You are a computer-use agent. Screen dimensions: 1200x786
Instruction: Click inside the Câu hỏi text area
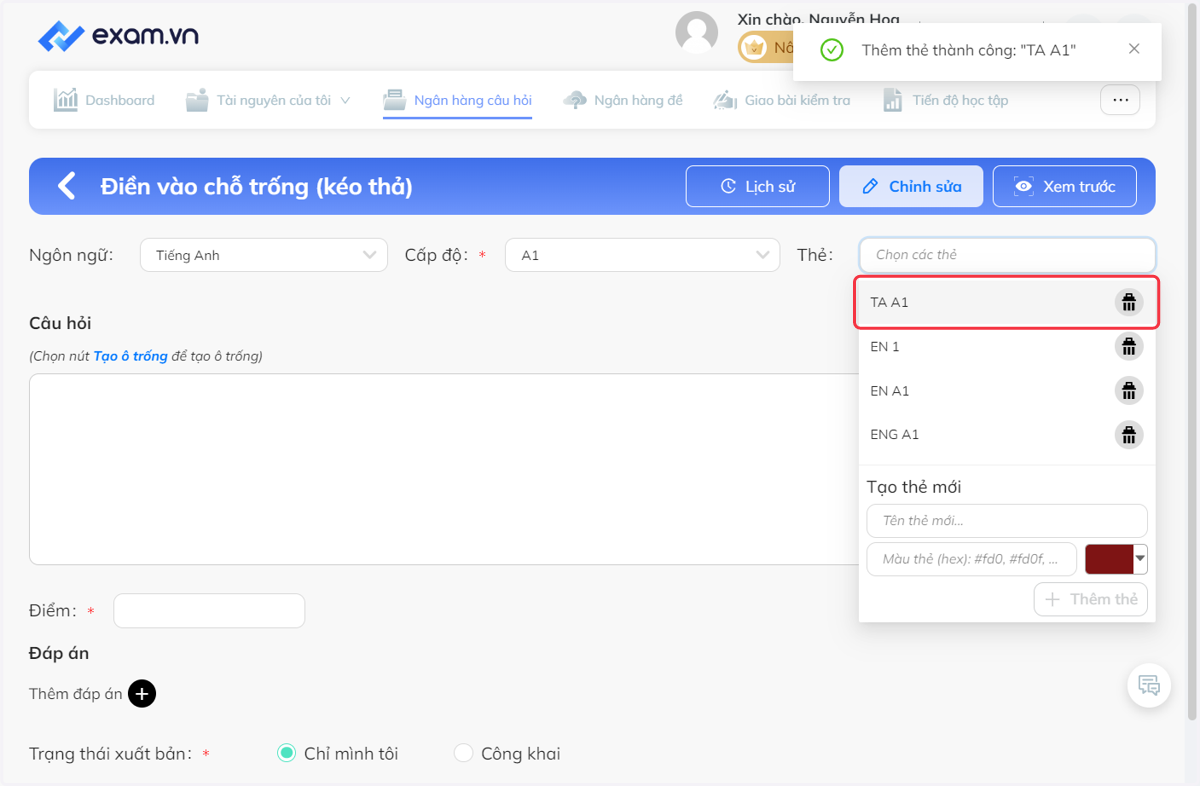click(443, 469)
